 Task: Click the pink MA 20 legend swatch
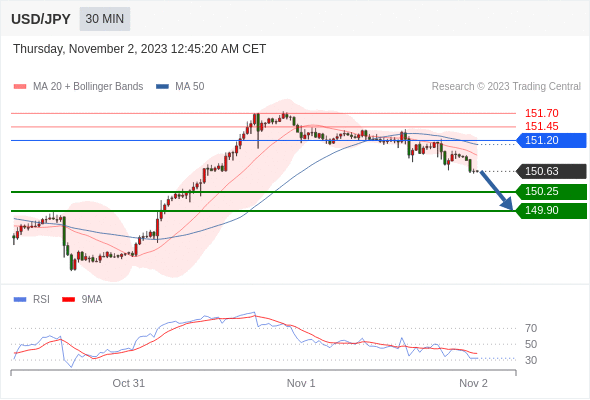point(20,87)
